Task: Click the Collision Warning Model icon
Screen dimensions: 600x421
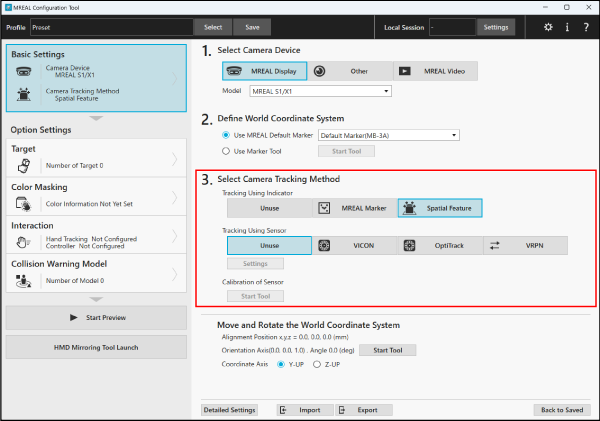Action: (24, 281)
